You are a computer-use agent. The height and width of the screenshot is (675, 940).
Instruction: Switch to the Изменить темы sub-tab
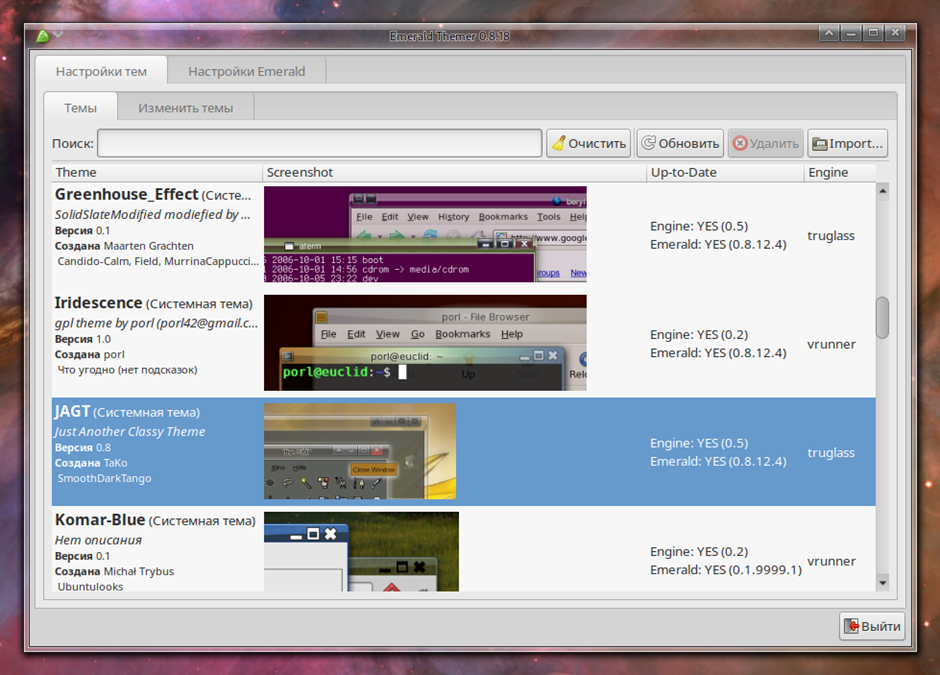pos(186,108)
